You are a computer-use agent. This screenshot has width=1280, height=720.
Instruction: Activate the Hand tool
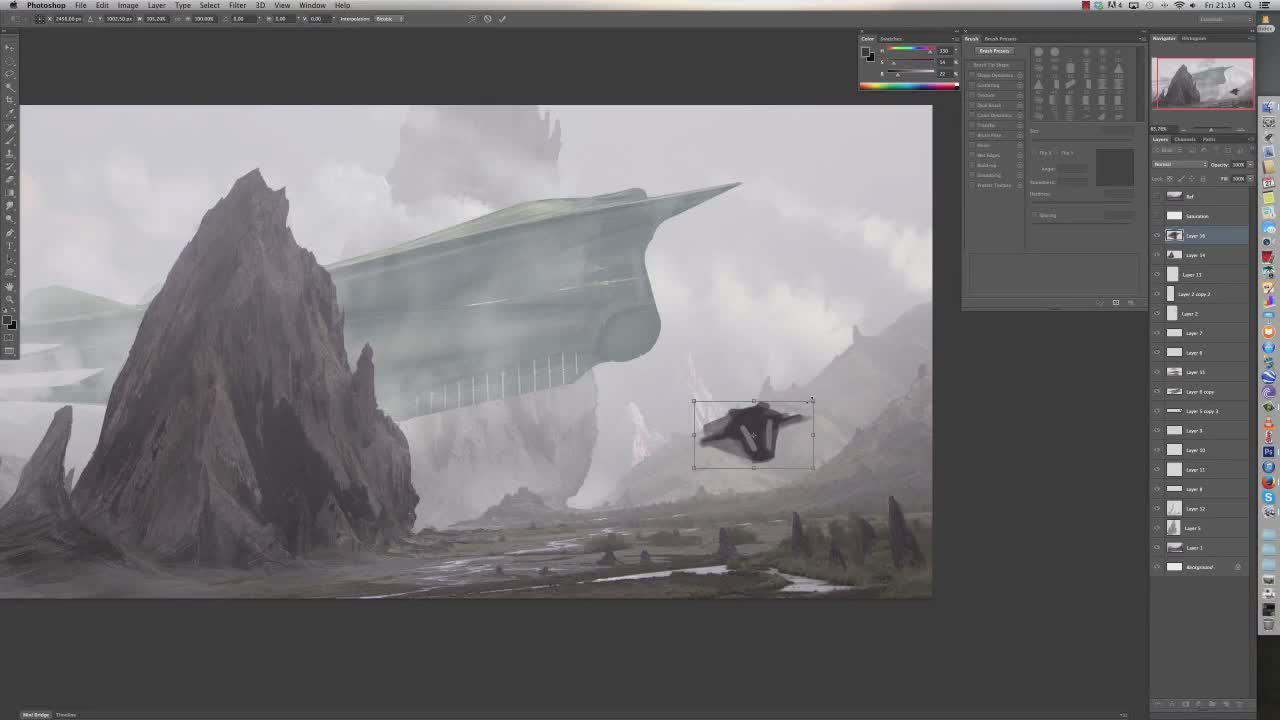click(x=10, y=286)
